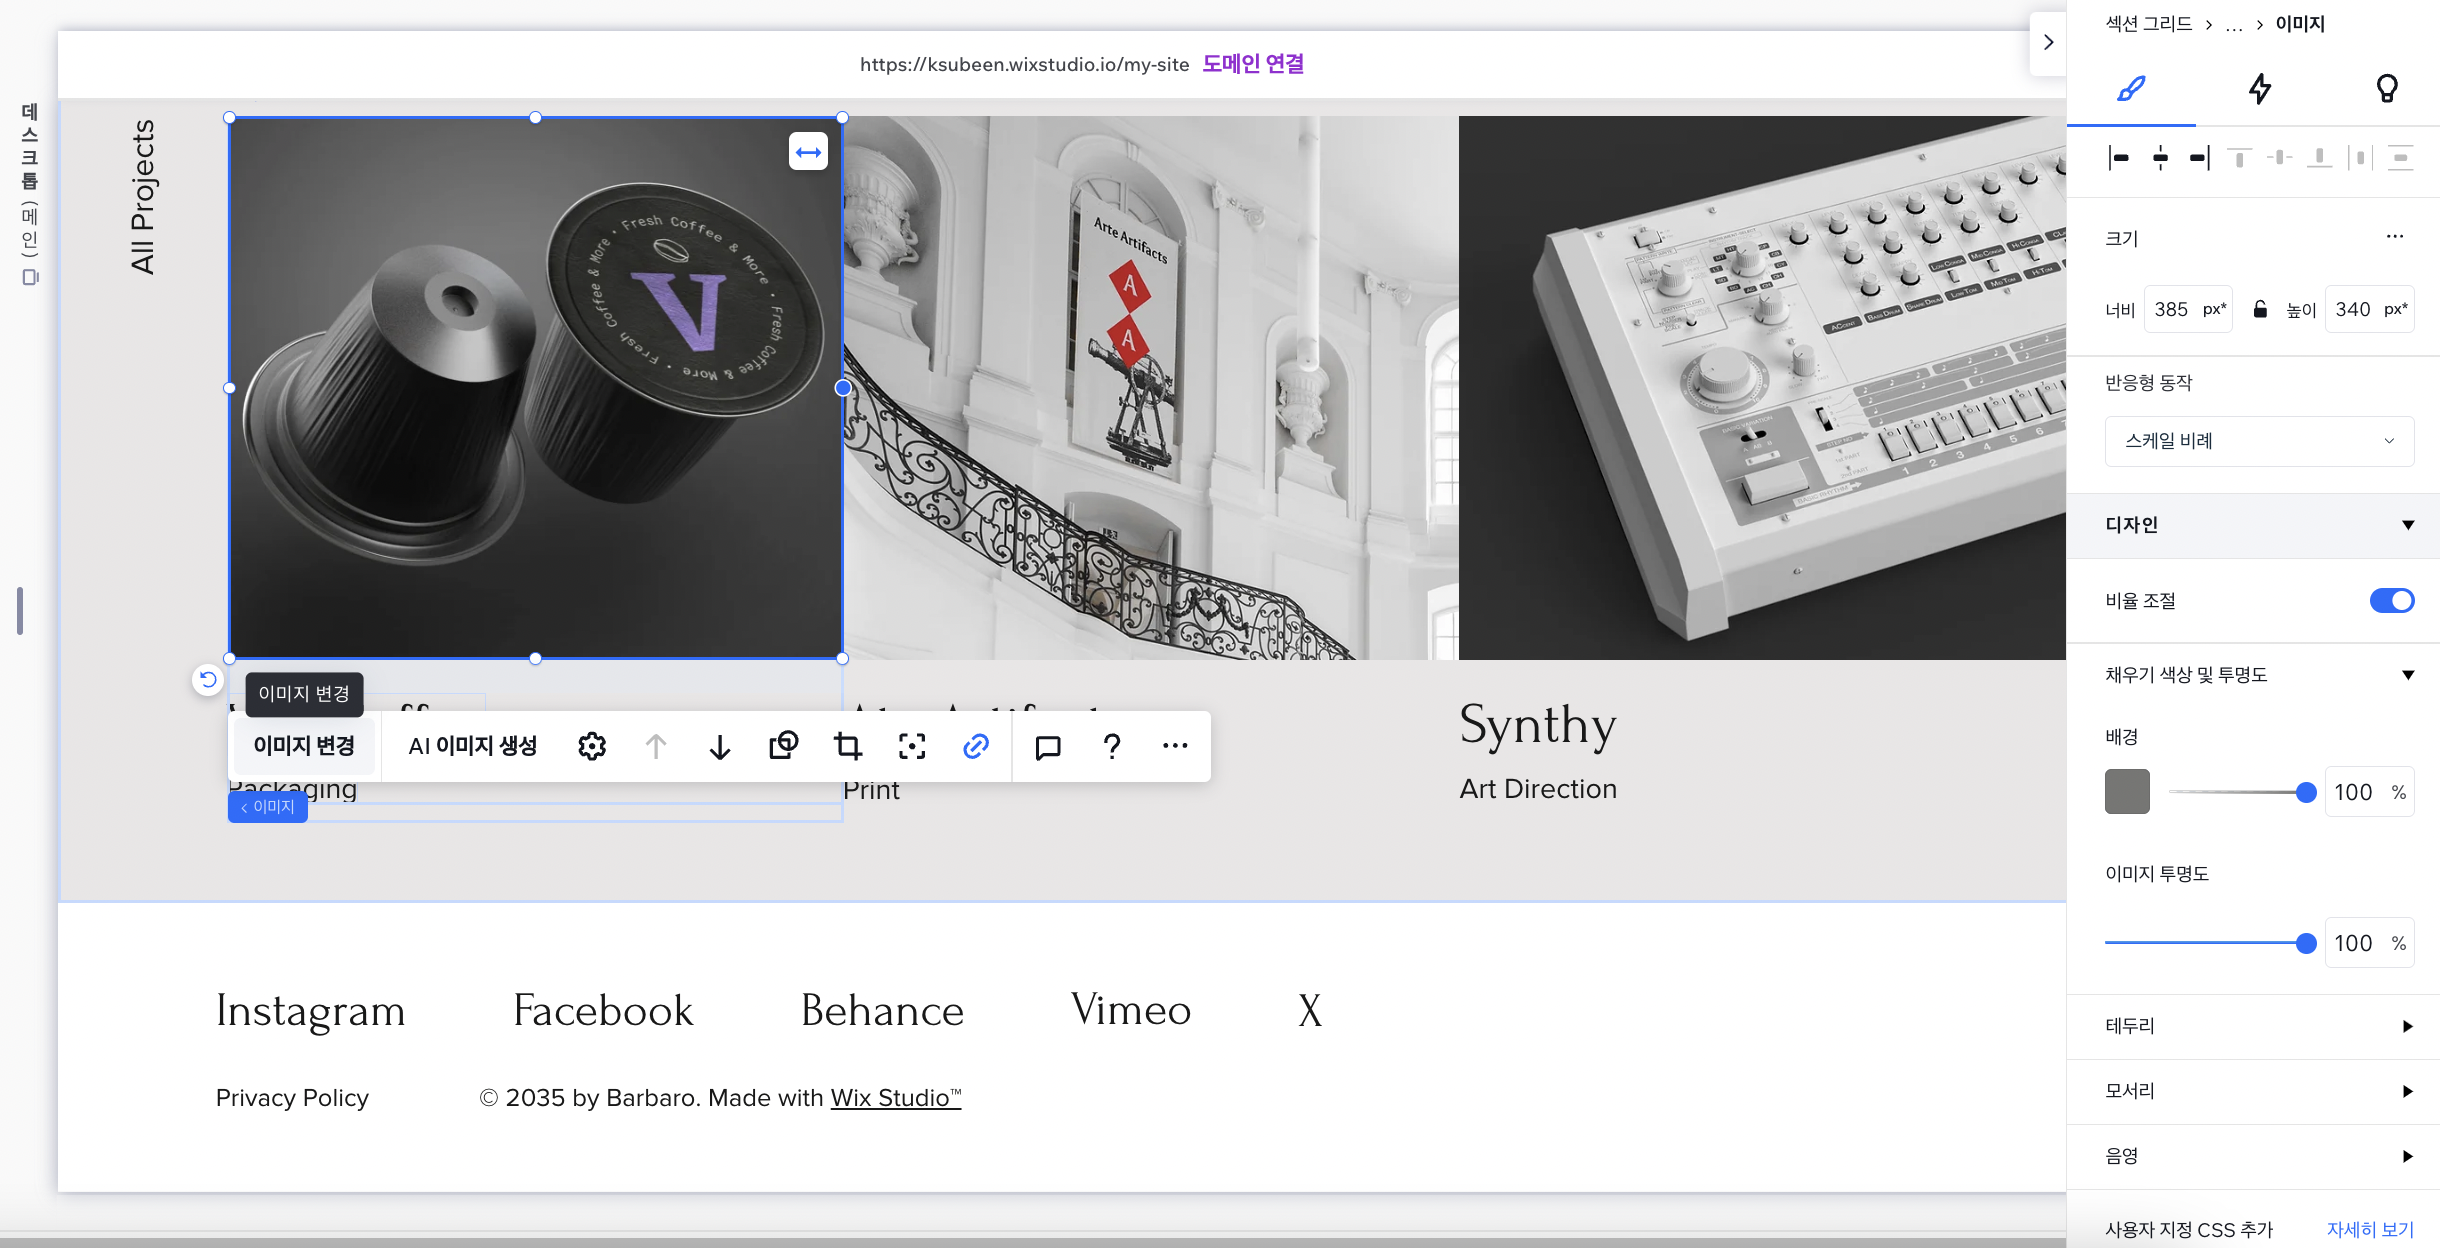The height and width of the screenshot is (1248, 2440).
Task: Click the move backward down arrow
Action: (719, 746)
